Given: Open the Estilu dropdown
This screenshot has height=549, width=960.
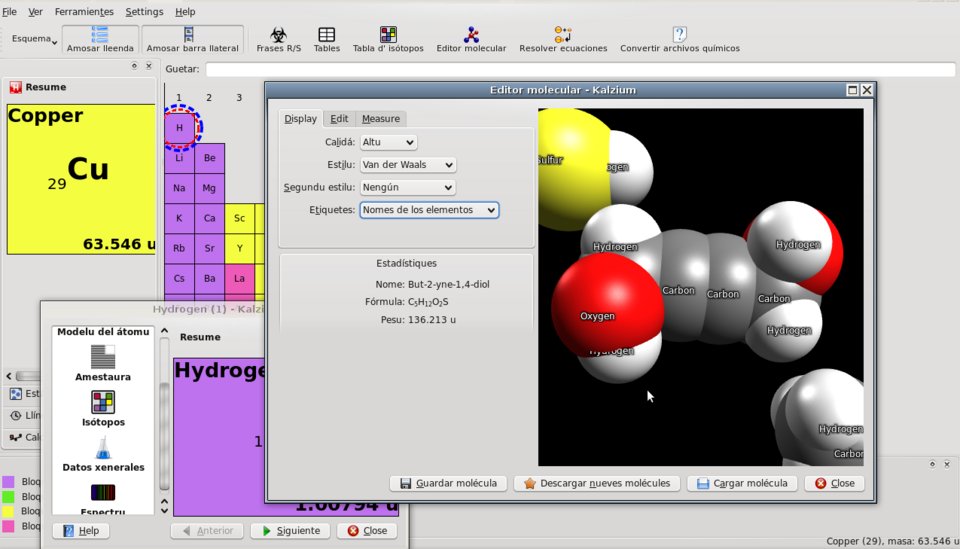Looking at the screenshot, I should tap(408, 165).
